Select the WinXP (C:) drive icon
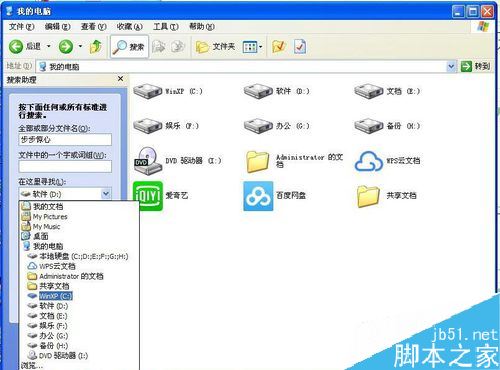 (148, 91)
